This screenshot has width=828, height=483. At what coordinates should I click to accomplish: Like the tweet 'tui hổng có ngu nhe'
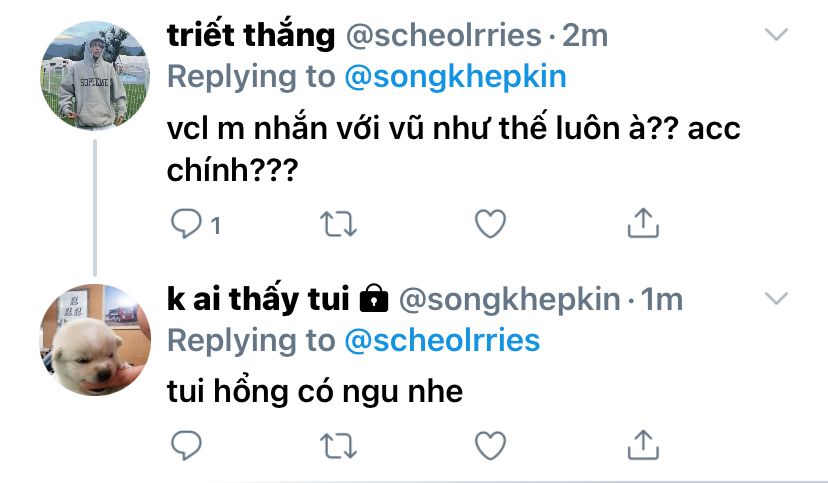491,445
